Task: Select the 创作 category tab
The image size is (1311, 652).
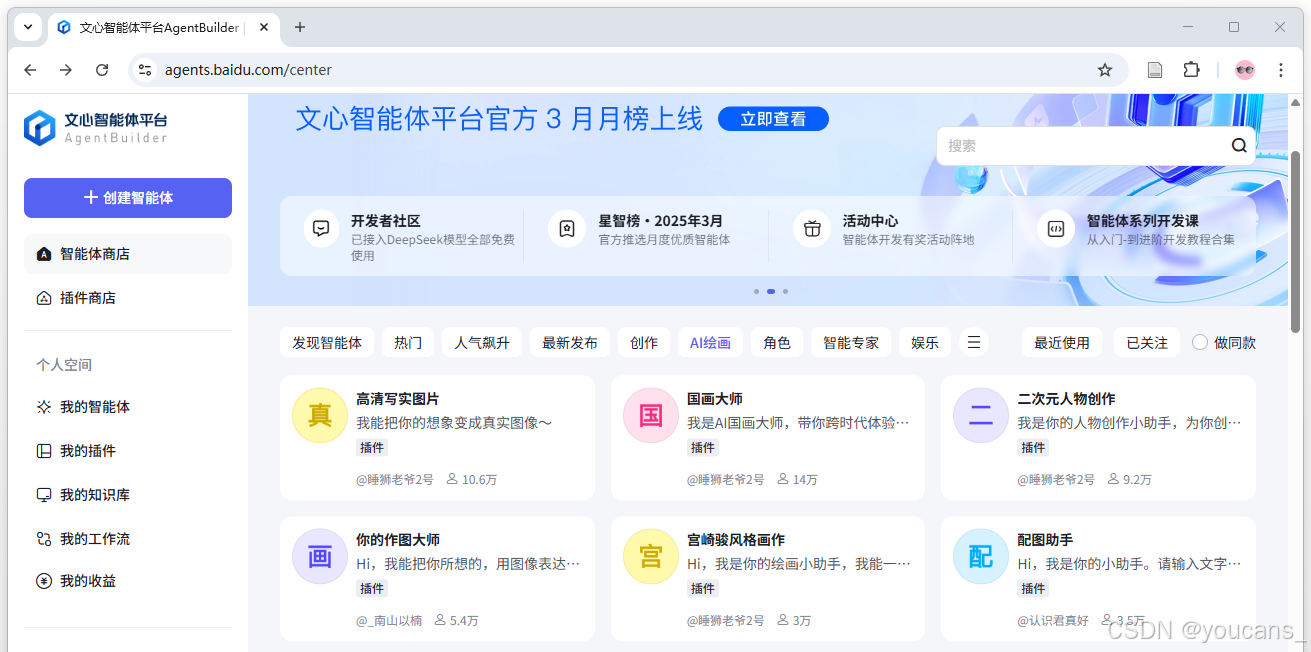Action: [644, 343]
